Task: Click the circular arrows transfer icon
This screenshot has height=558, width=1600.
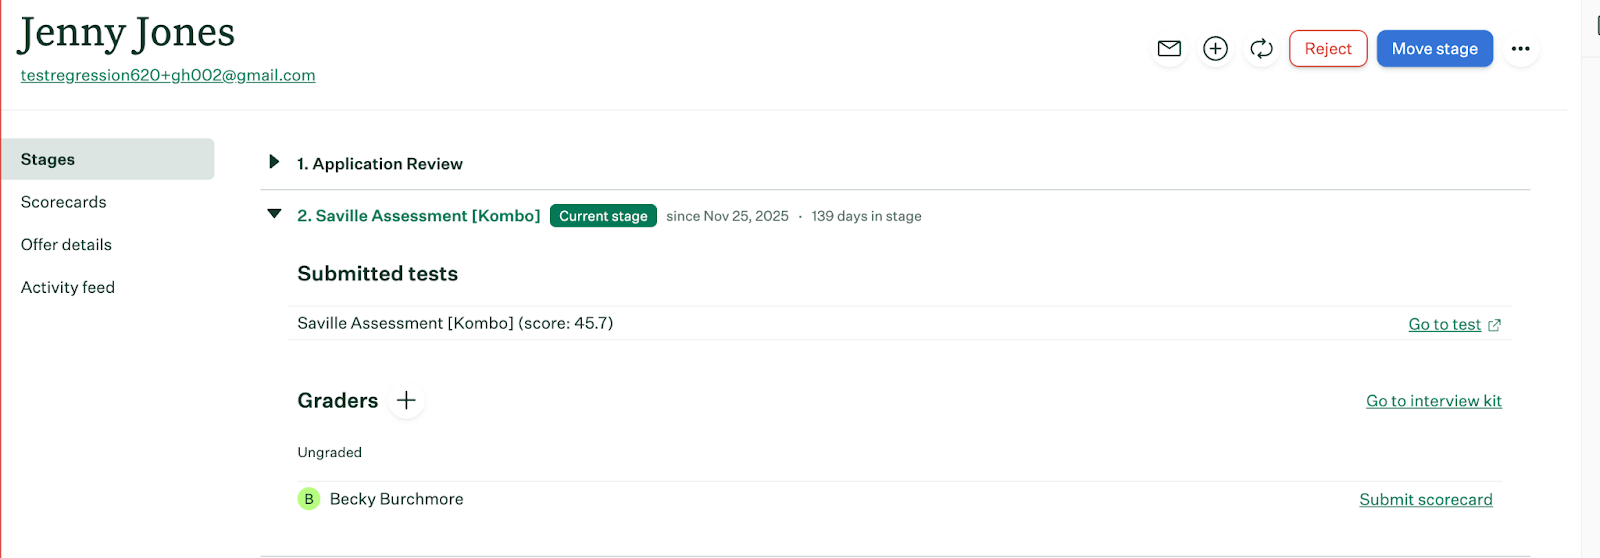Action: 1261,48
